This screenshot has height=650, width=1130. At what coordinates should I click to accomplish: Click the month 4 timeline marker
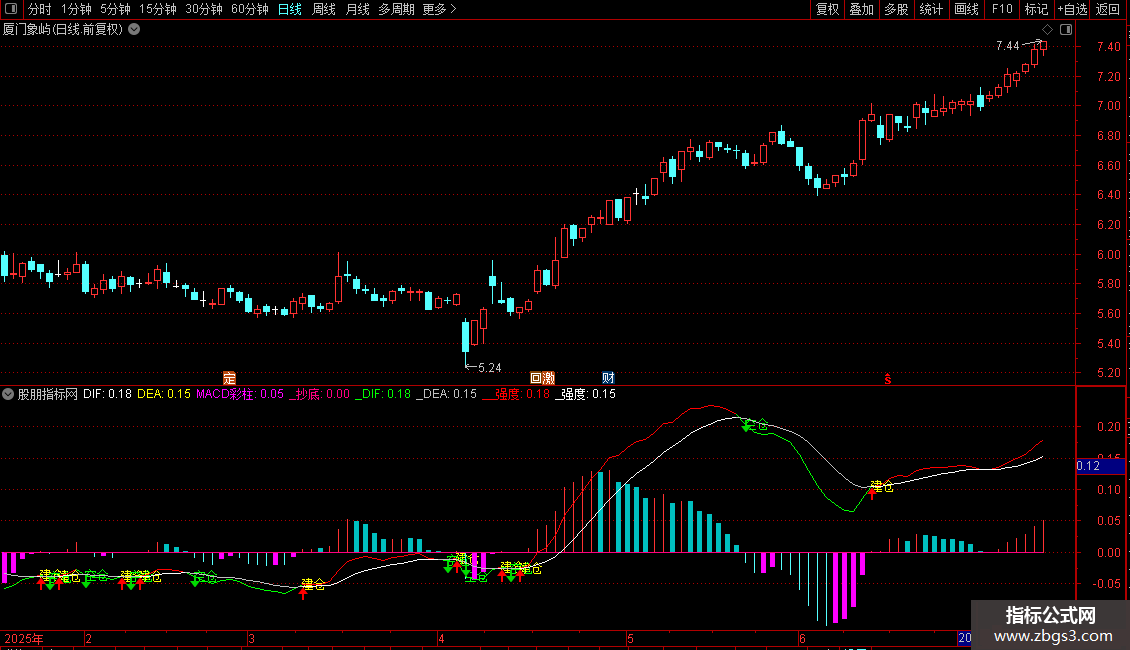(441, 639)
